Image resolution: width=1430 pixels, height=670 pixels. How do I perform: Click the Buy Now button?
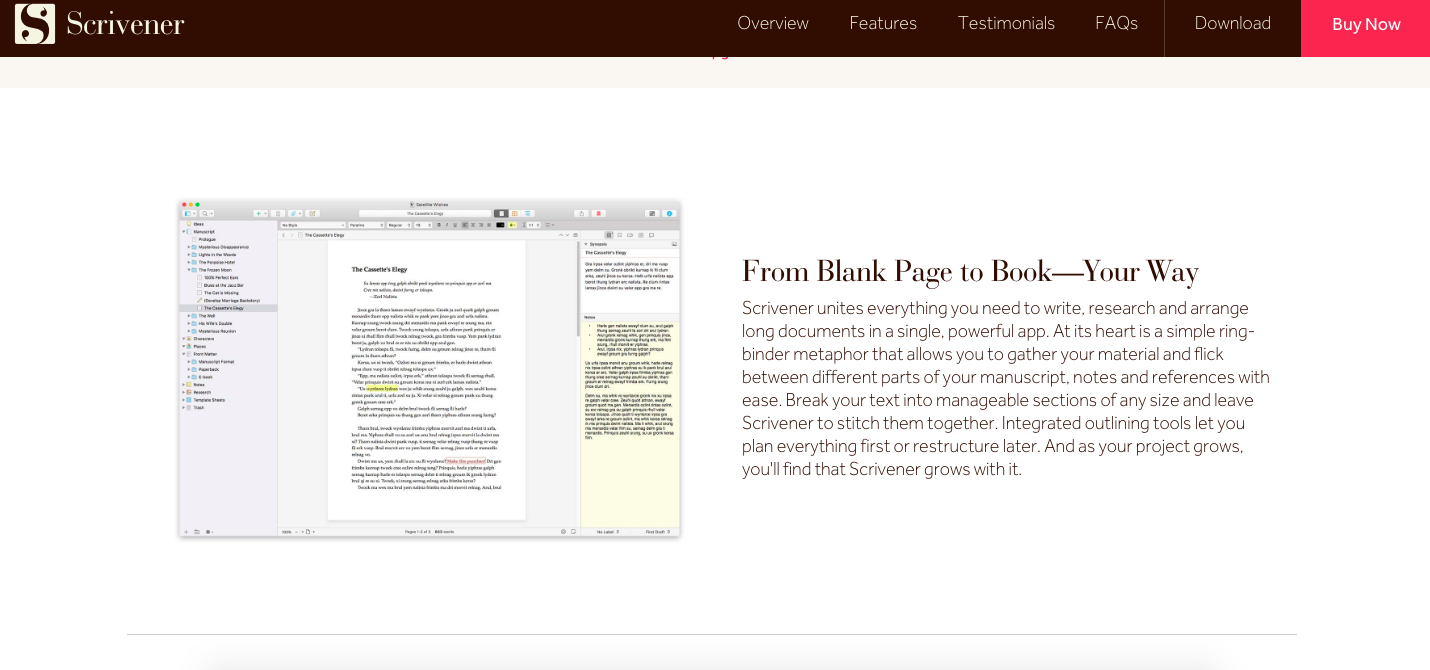pyautogui.click(x=1366, y=28)
